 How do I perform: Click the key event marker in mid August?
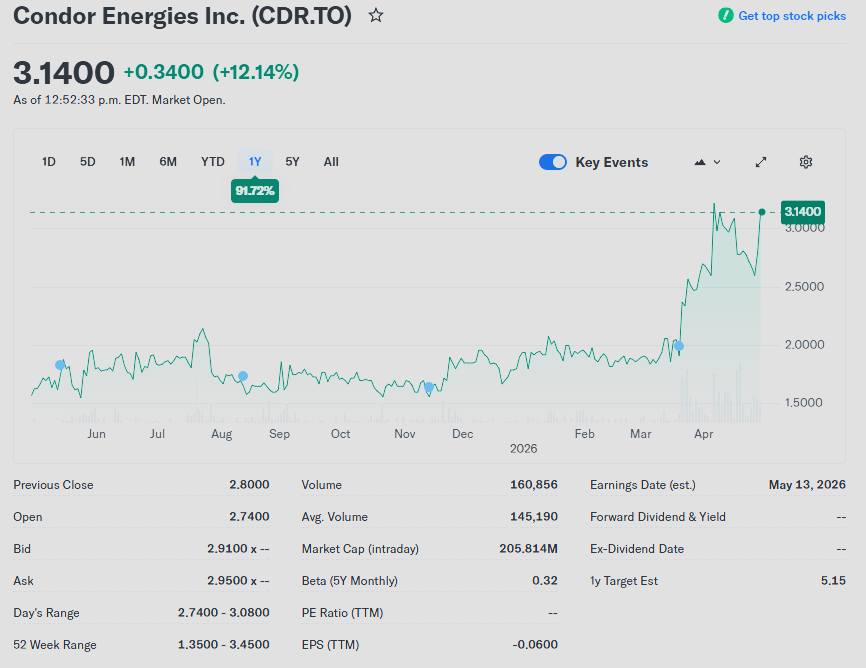coord(242,376)
